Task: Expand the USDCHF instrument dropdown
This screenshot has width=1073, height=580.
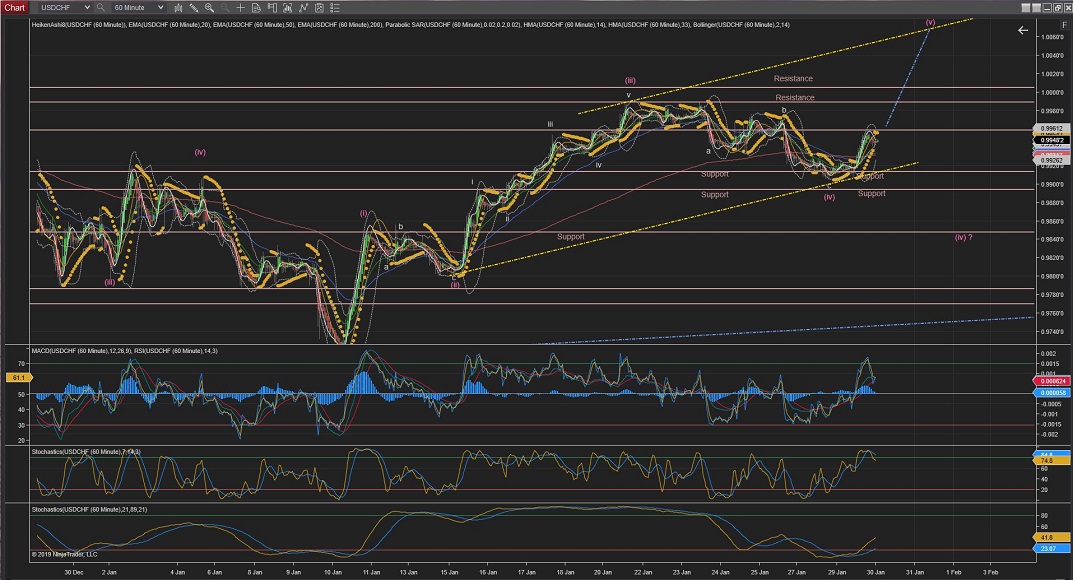Action: point(87,7)
